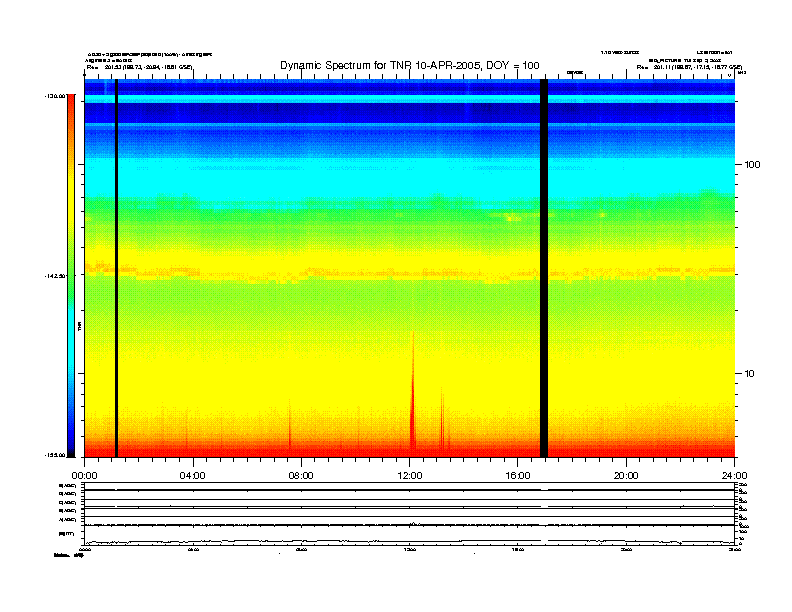Click the thin black data gap after 00:00
Screen dimensions: 792x612
point(116,268)
